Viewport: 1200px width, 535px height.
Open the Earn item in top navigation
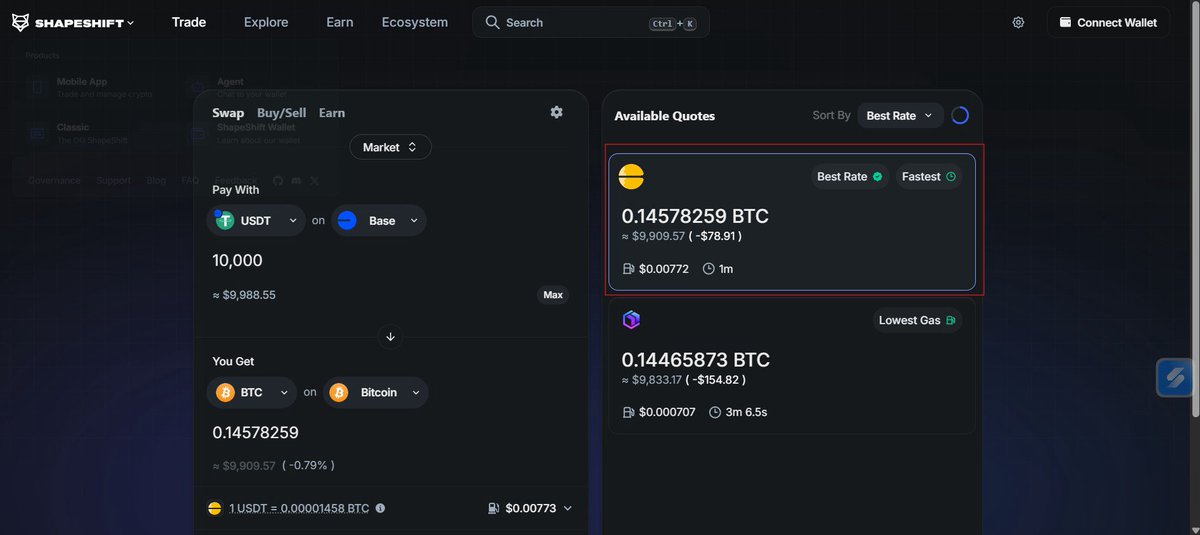[340, 22]
